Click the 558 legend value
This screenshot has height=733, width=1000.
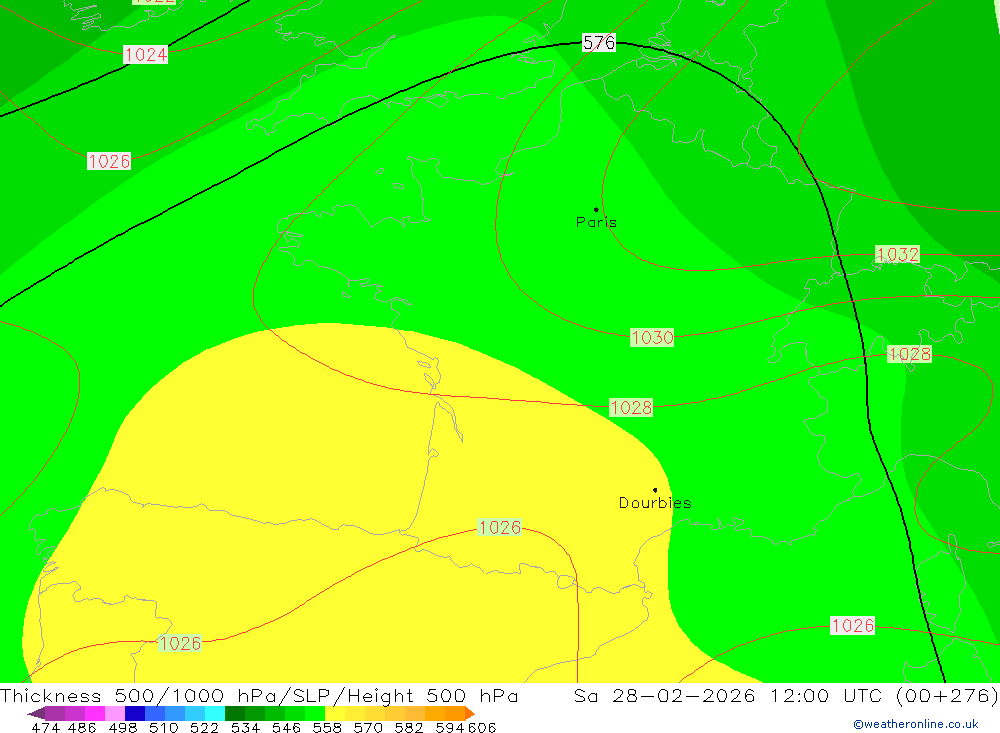[x=327, y=727]
